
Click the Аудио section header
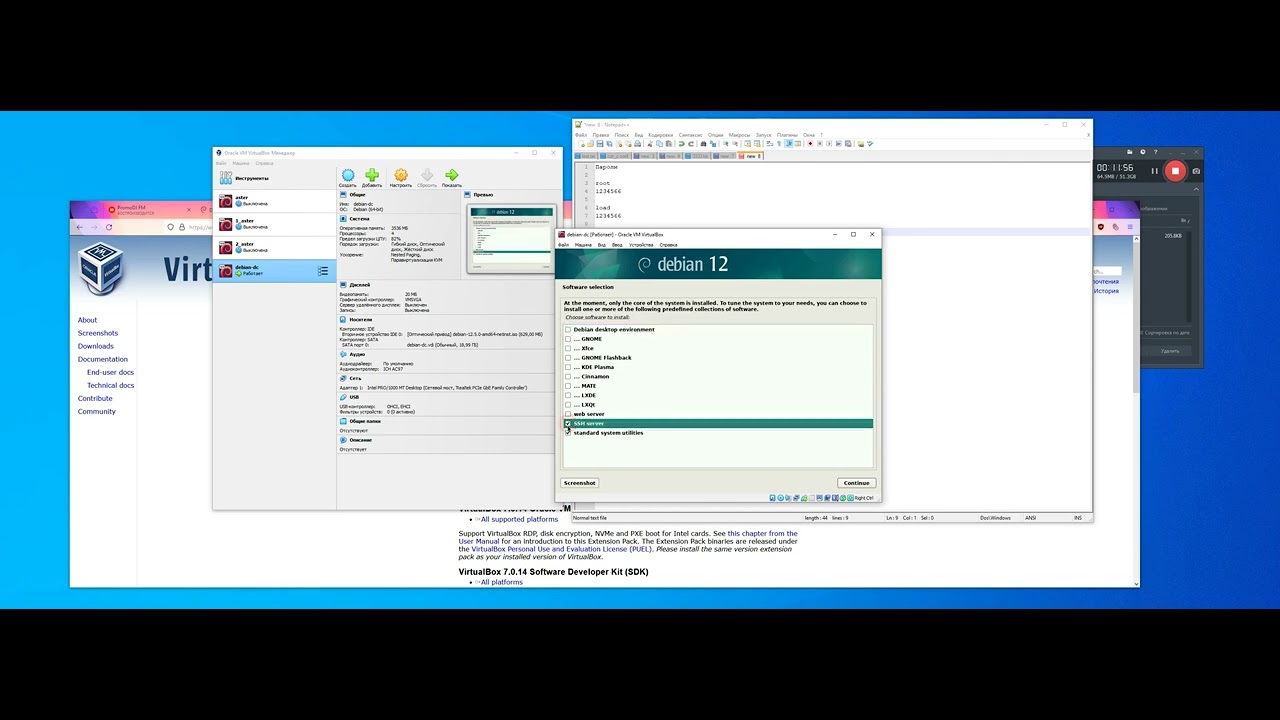tap(357, 354)
